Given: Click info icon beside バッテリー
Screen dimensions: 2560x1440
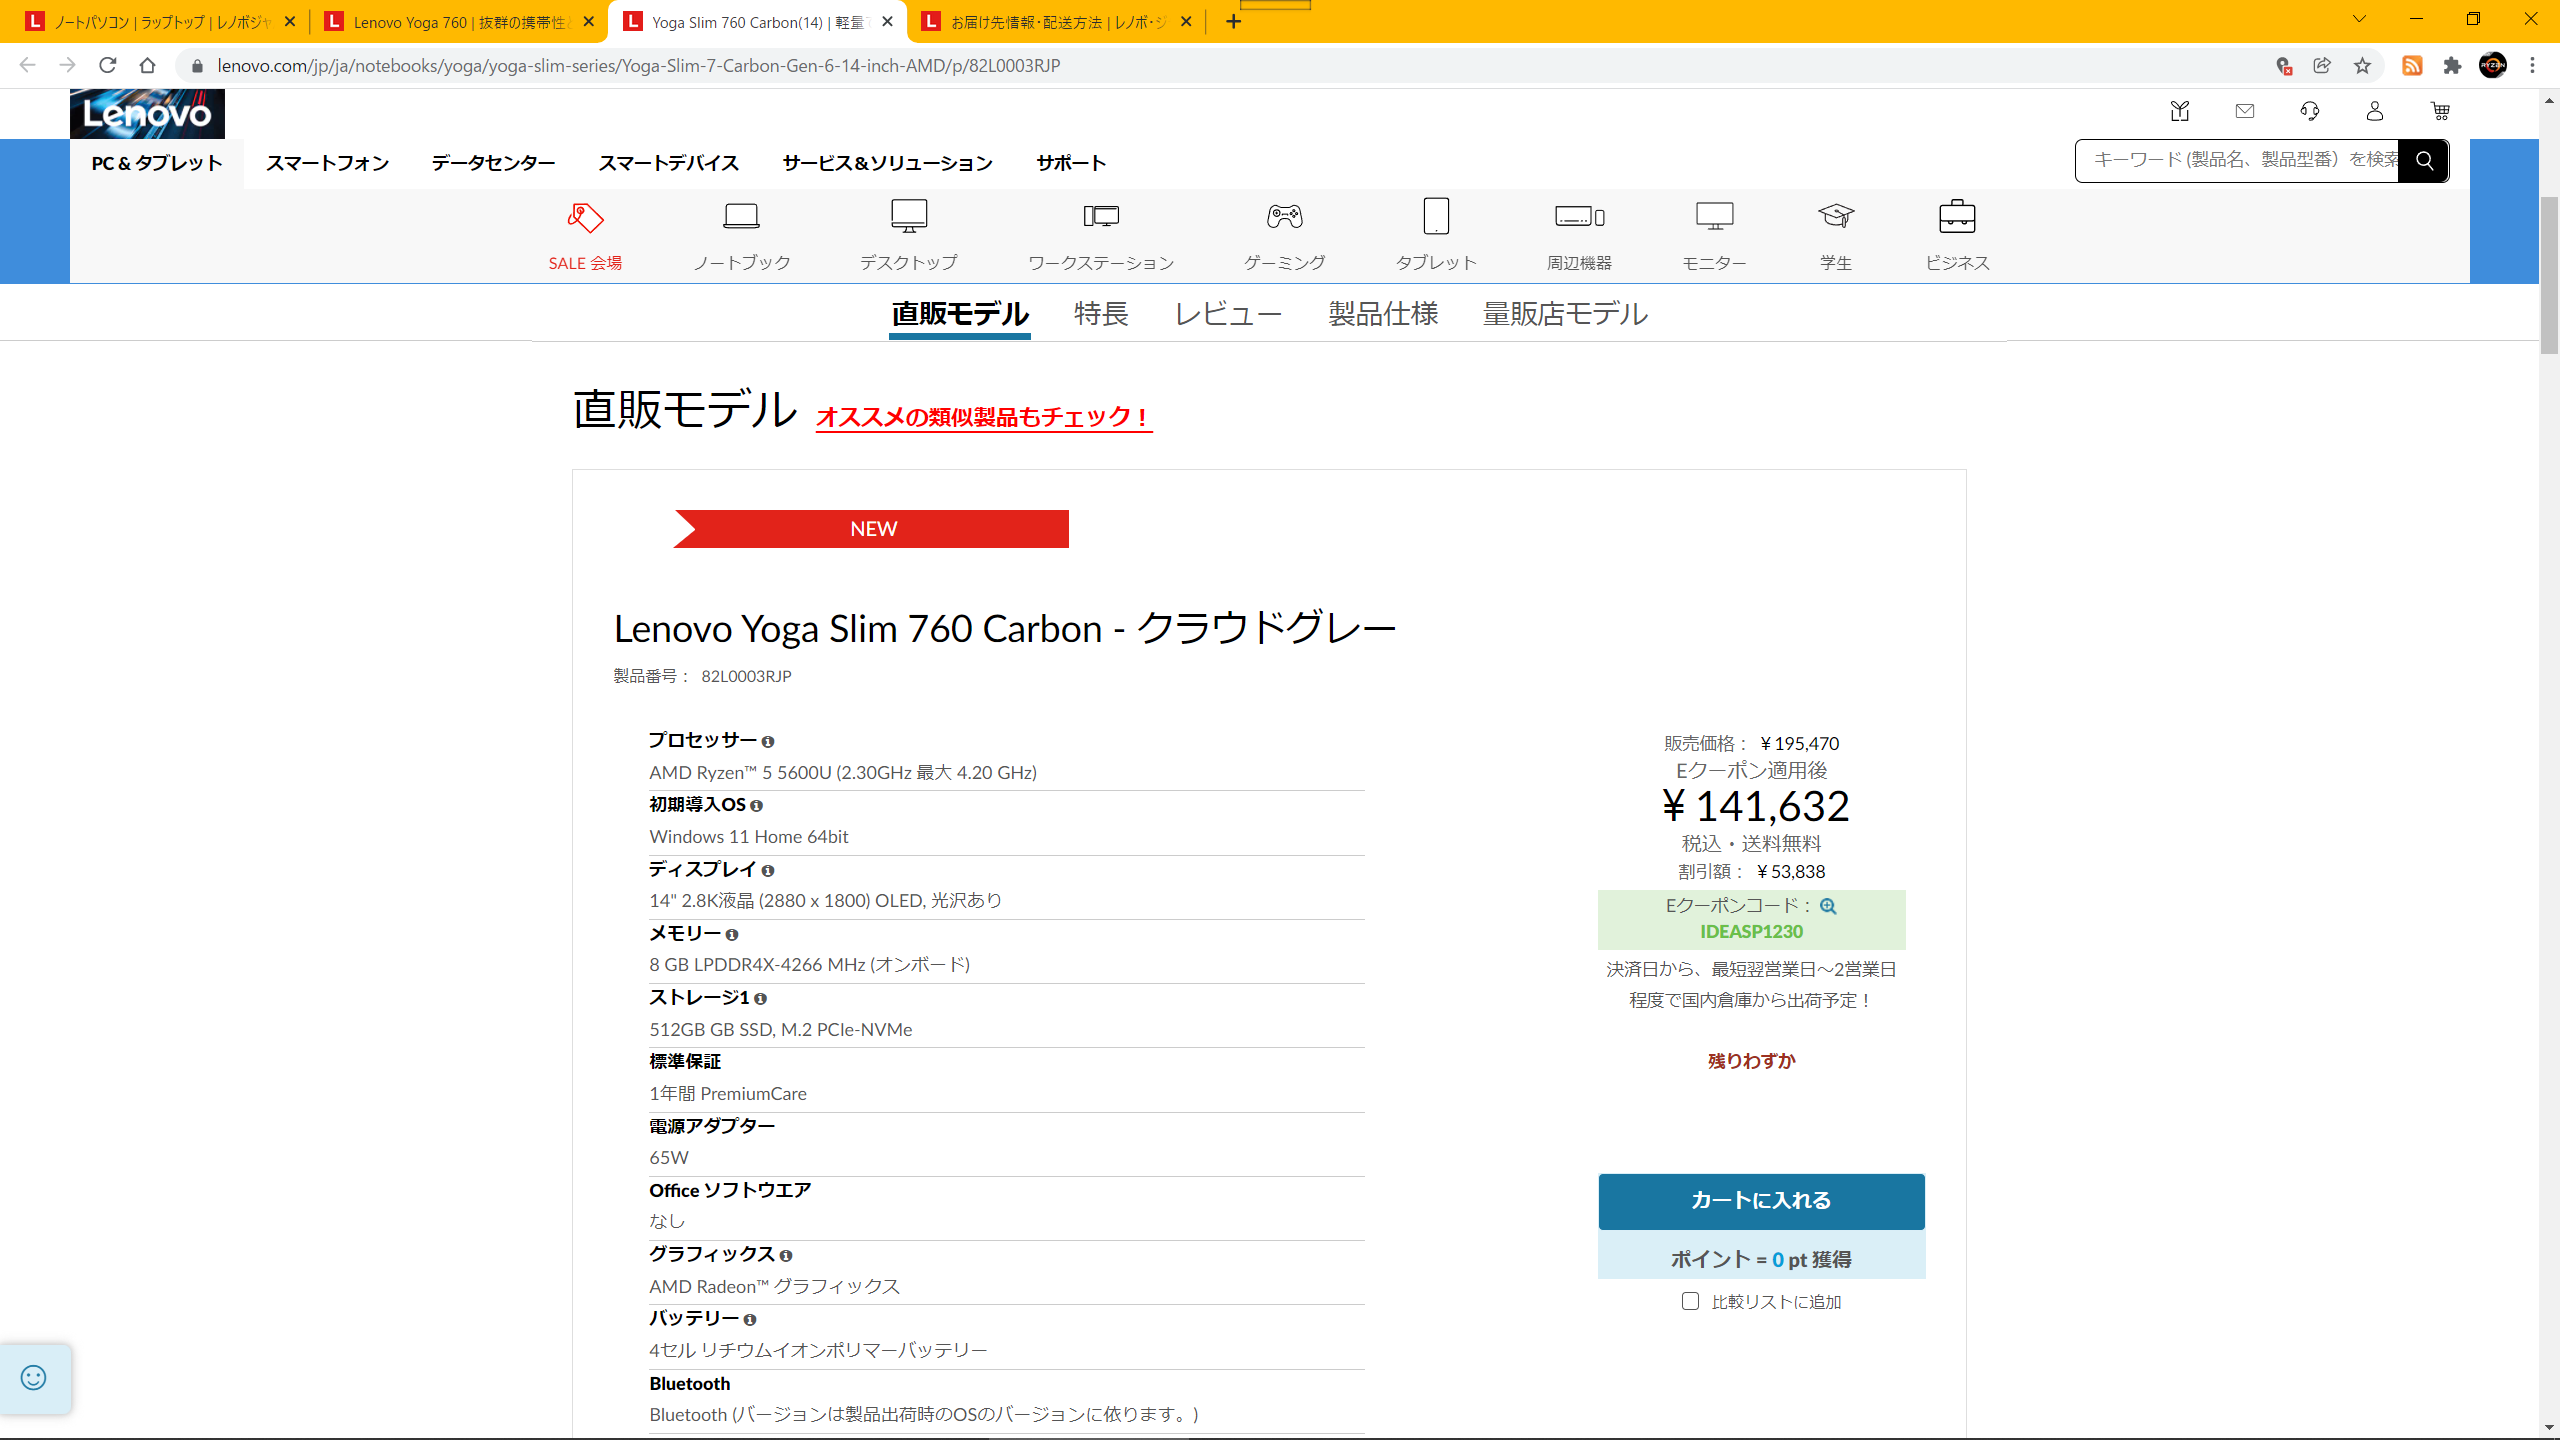Looking at the screenshot, I should (750, 1320).
